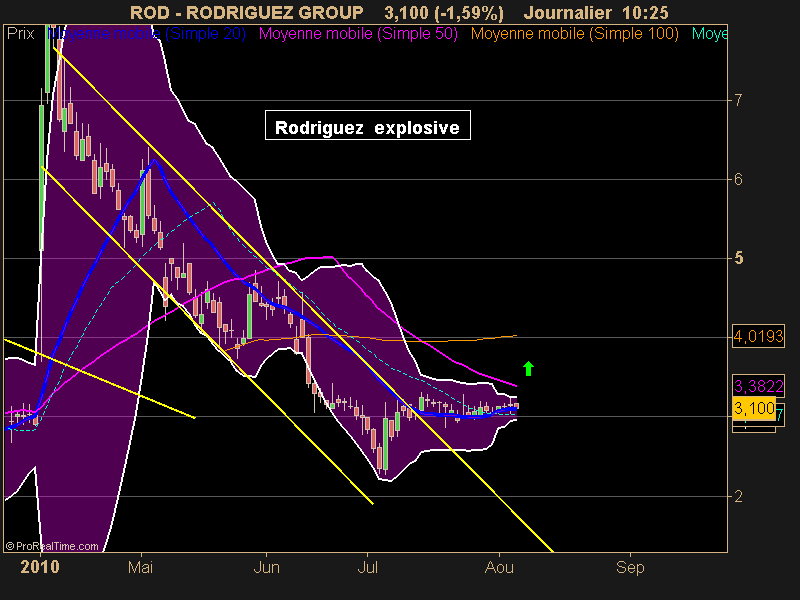The image size is (800, 600).
Task: Click price axis value 2
Action: coord(738,496)
